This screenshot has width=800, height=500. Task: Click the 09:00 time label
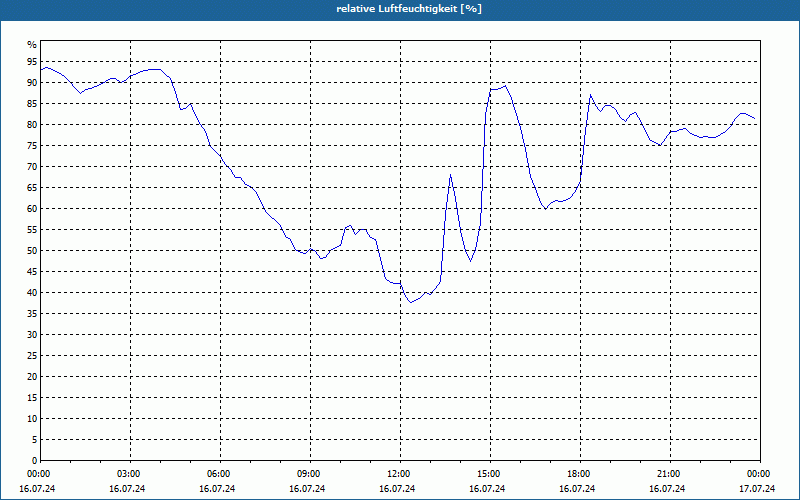tap(310, 474)
